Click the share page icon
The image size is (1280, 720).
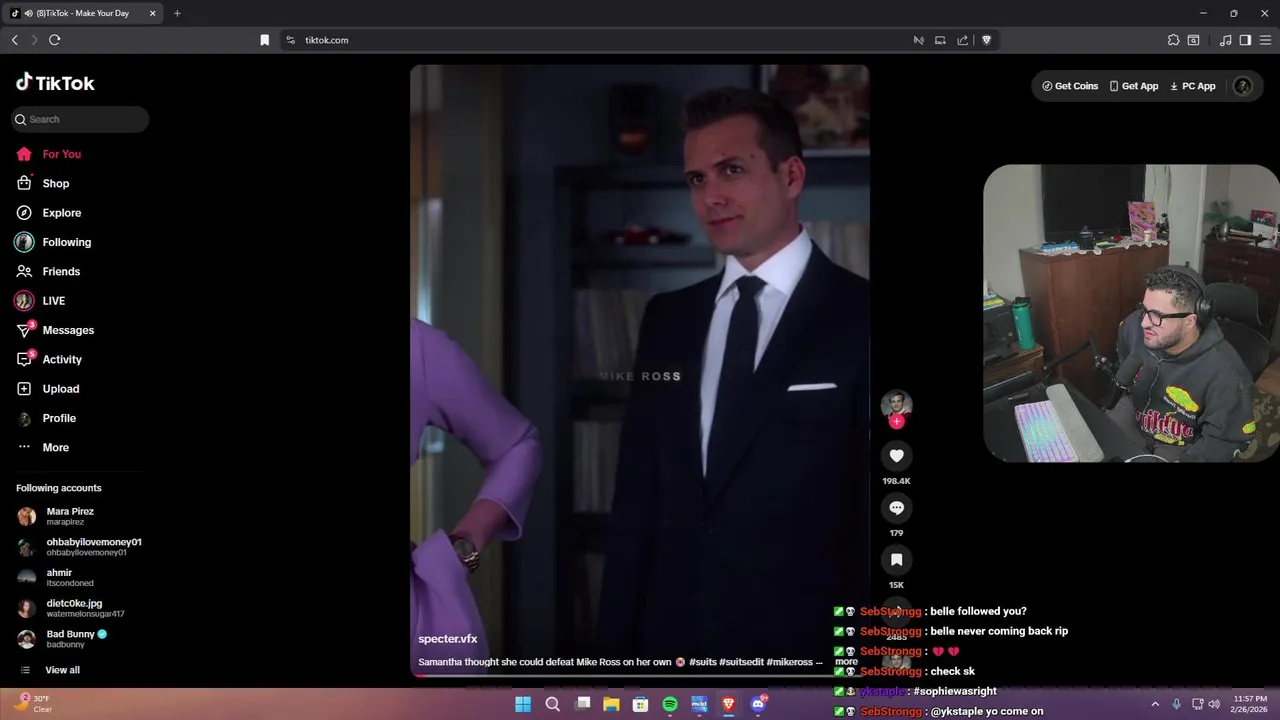click(x=962, y=40)
